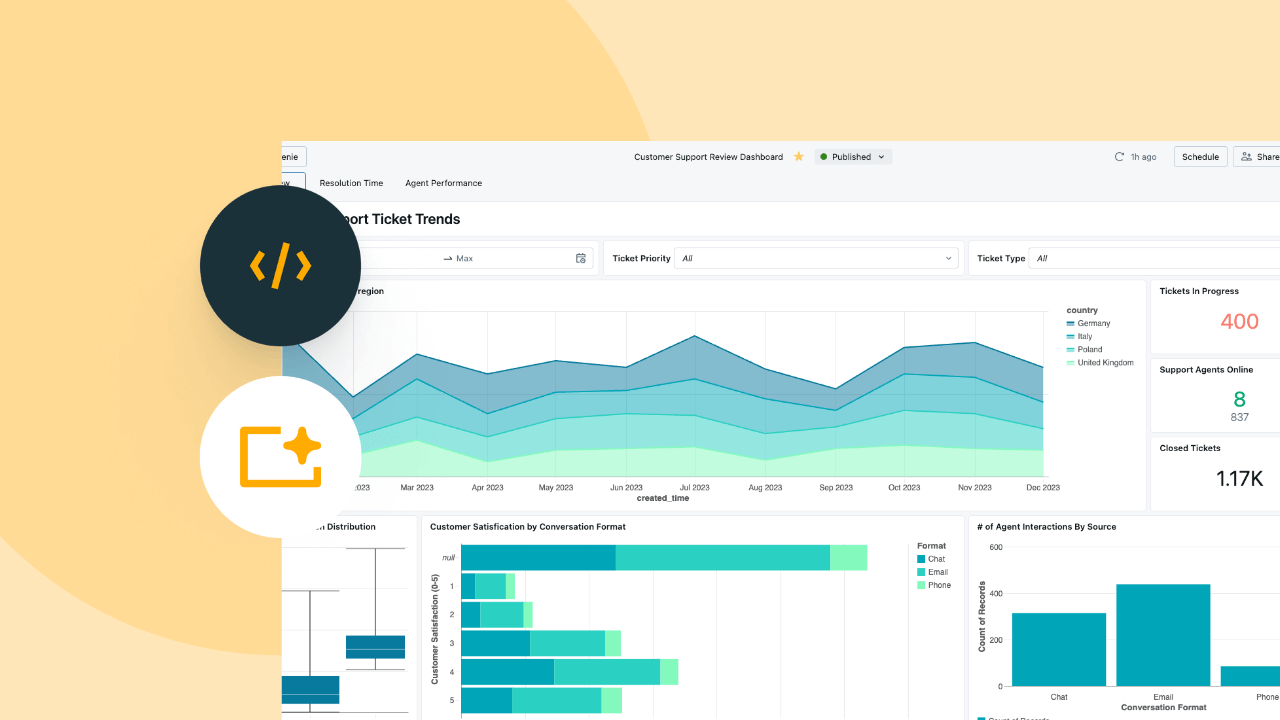Open the calendar date picker icon
Screen dimensions: 1280x720
[x=580, y=258]
